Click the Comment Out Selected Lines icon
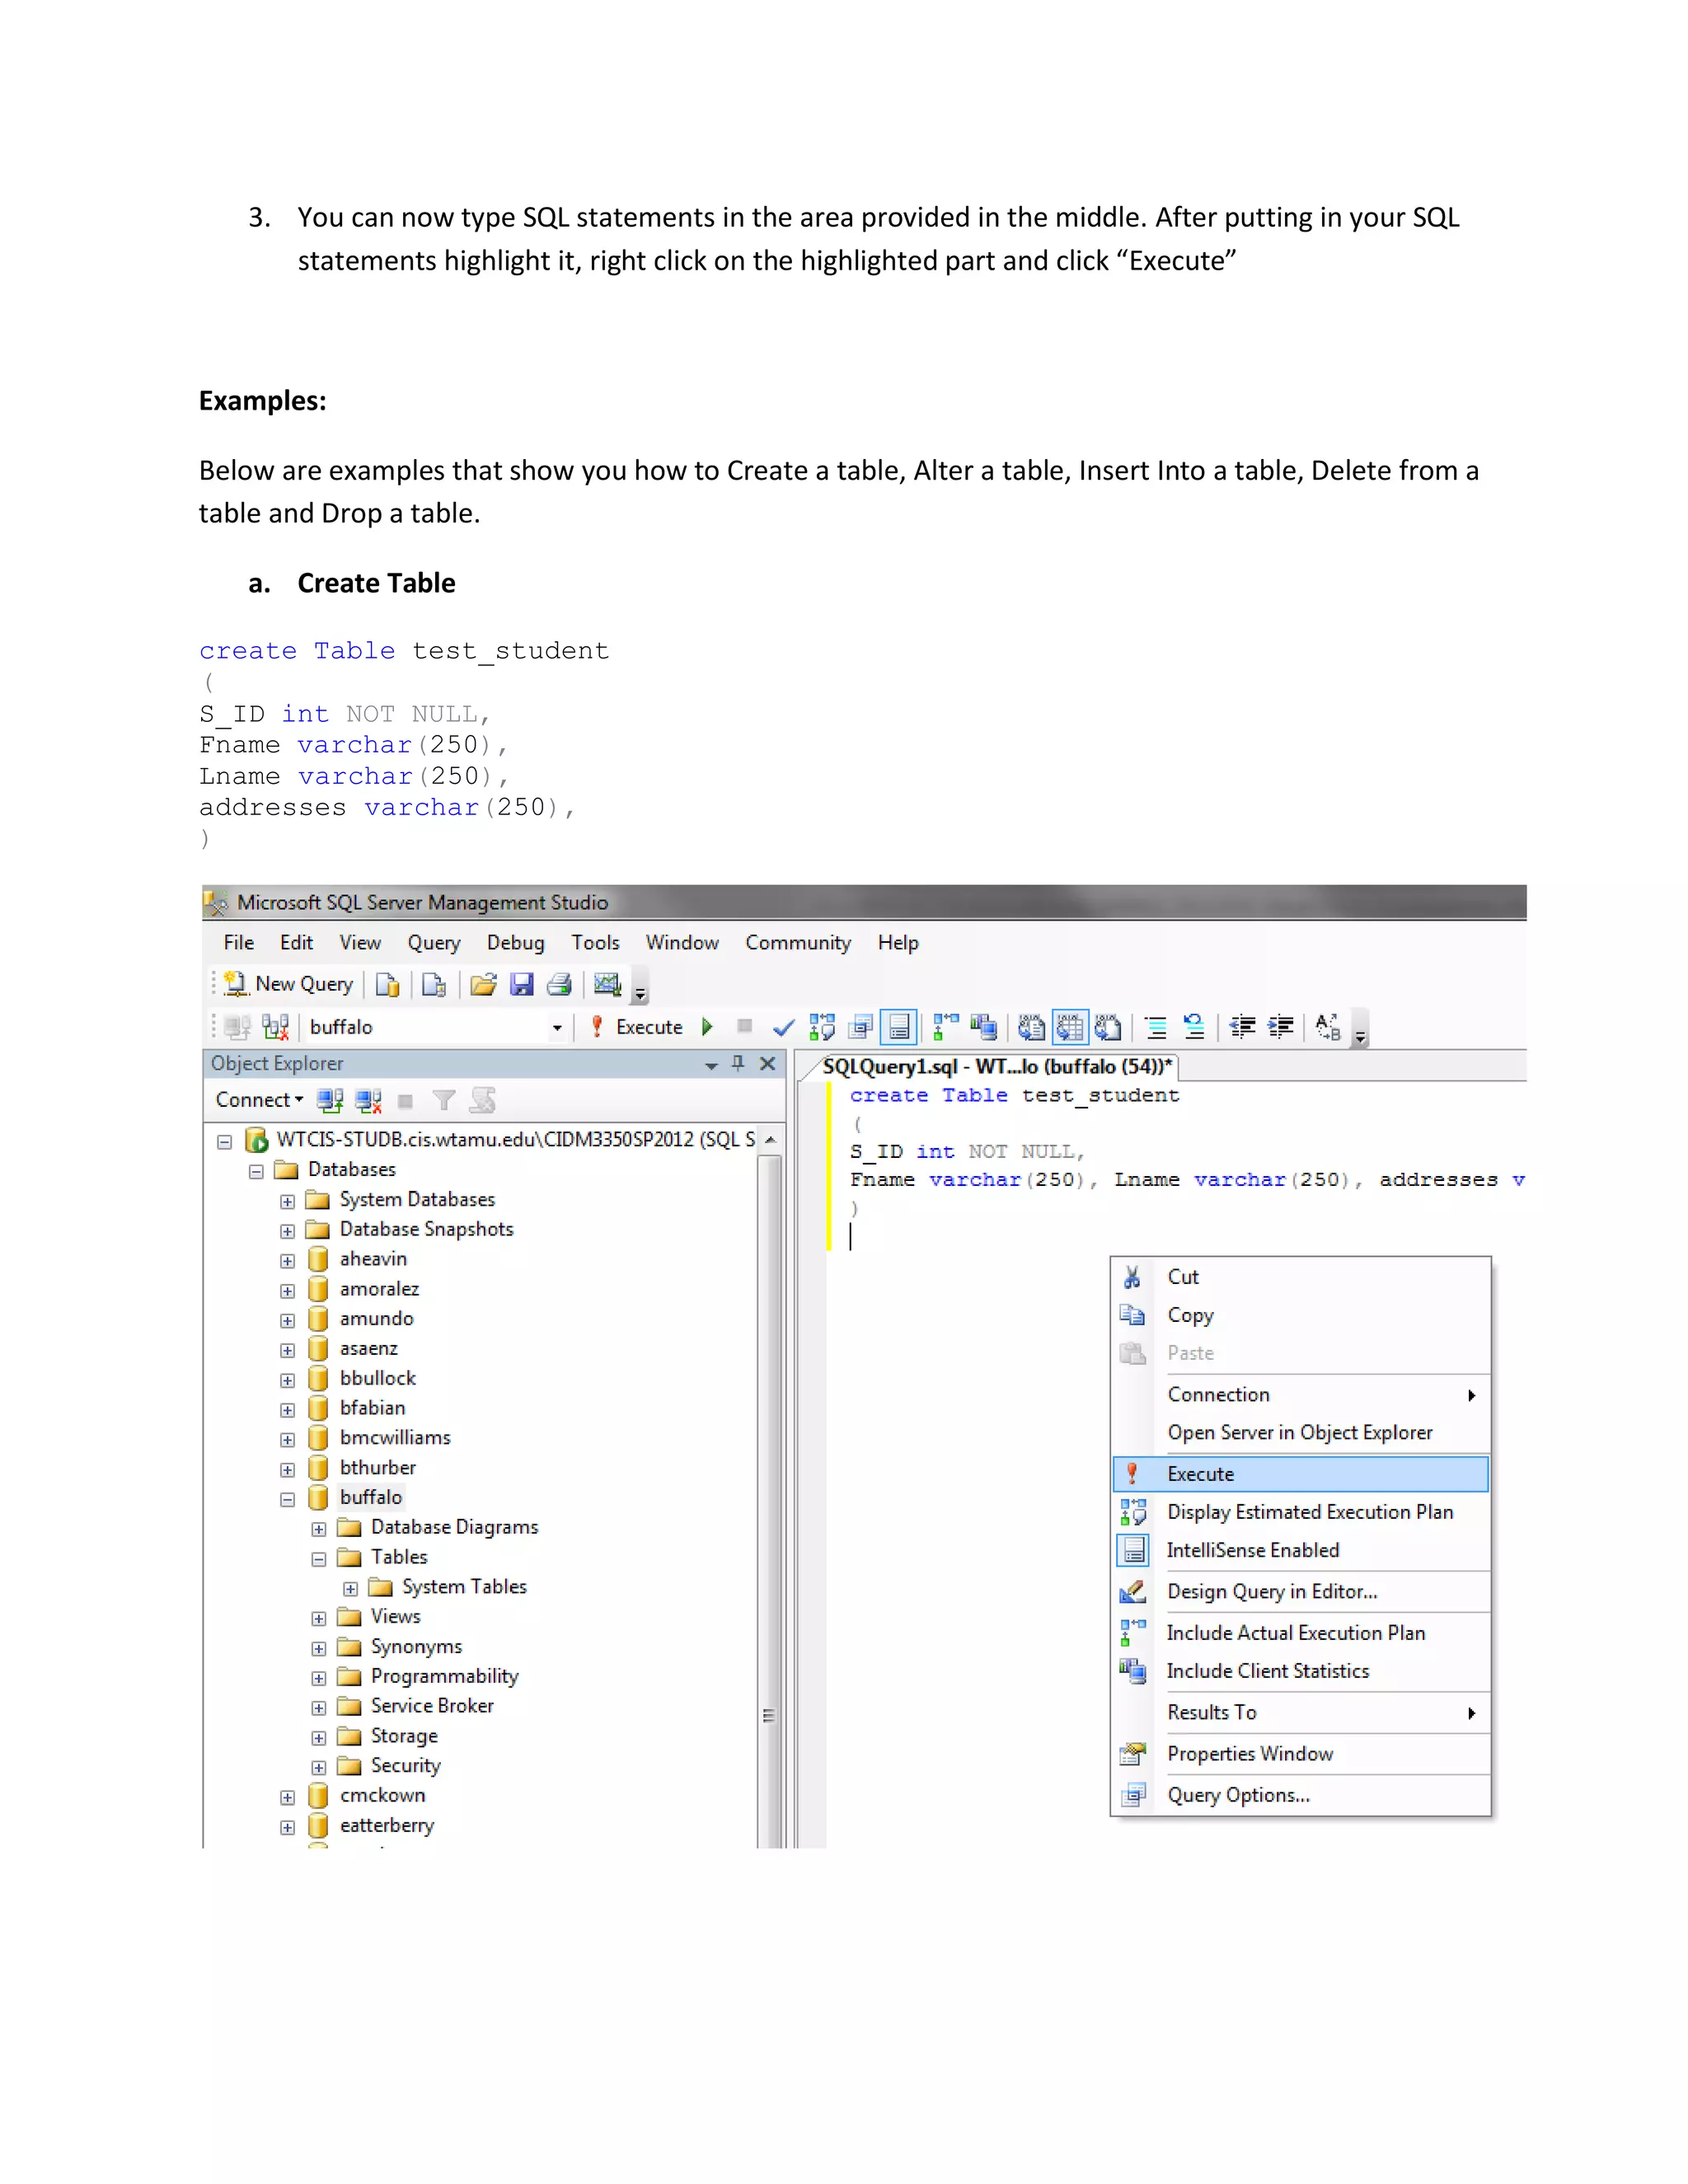The height and width of the screenshot is (2184, 1688). point(1157,1027)
